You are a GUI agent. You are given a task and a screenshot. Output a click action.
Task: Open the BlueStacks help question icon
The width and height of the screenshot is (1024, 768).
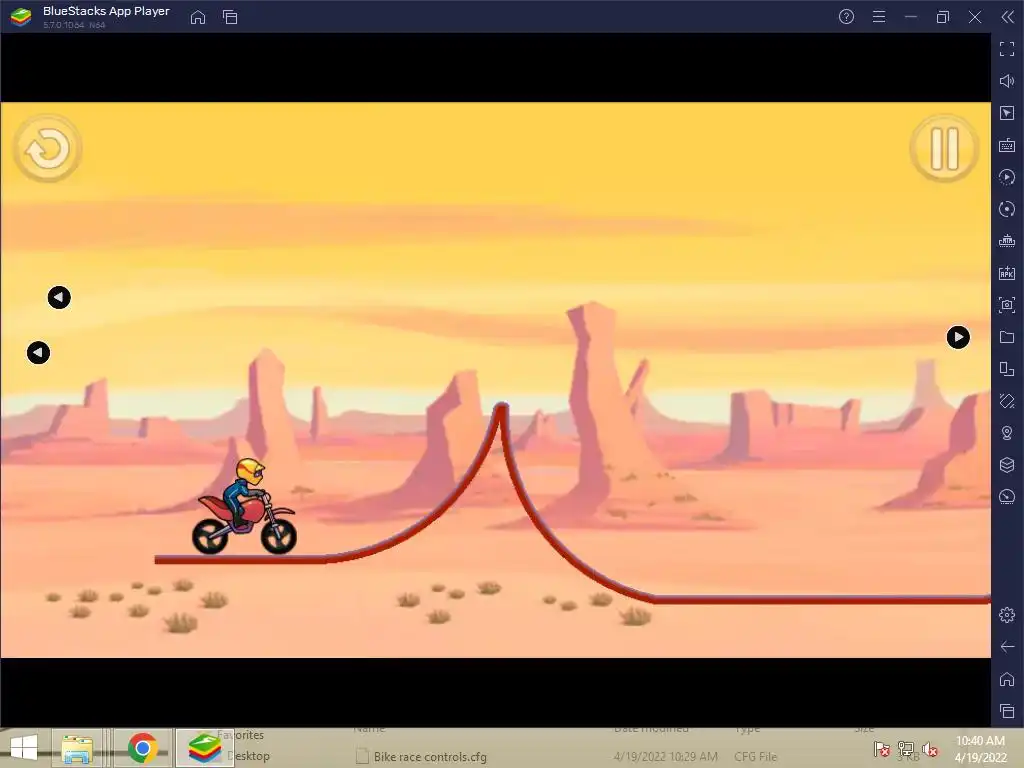tap(846, 17)
